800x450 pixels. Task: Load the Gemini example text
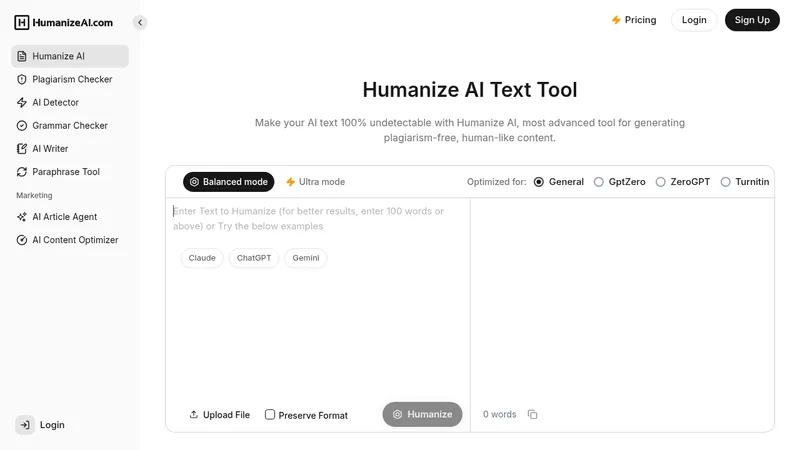306,258
